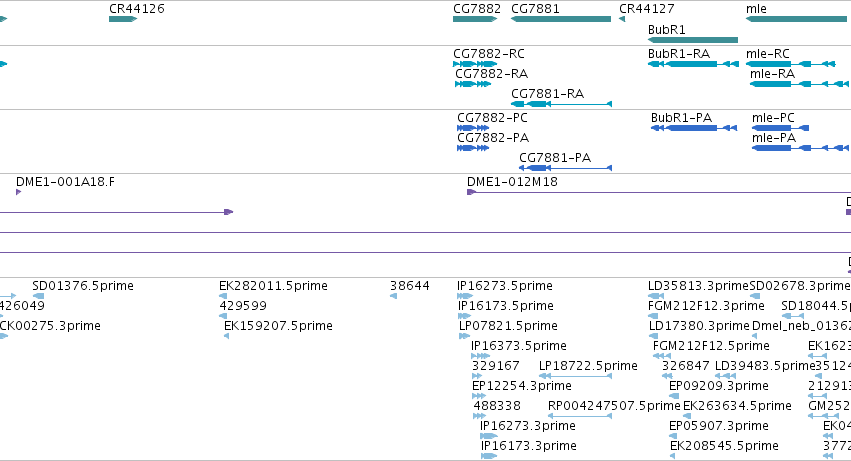
Task: Select the 329167 feature label
Action: pos(496,367)
